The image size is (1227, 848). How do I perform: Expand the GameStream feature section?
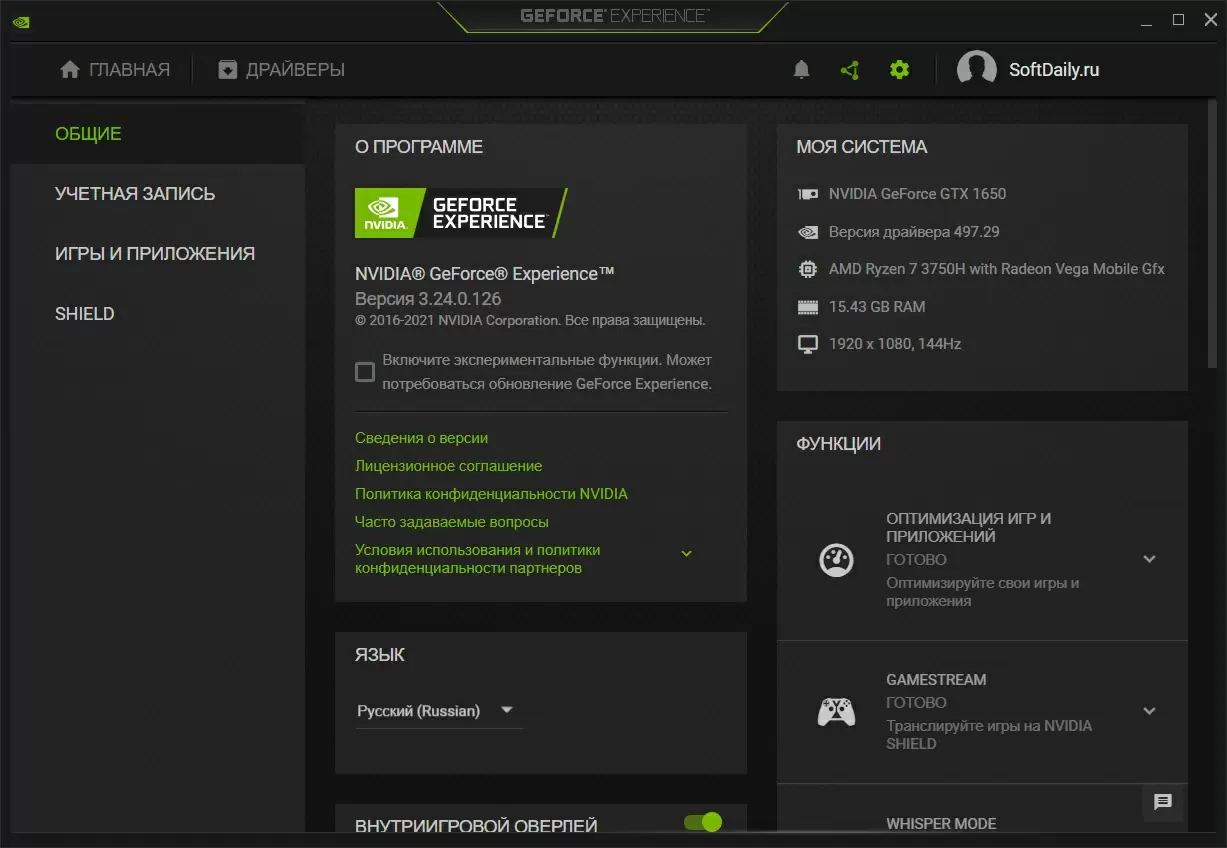click(x=1149, y=711)
